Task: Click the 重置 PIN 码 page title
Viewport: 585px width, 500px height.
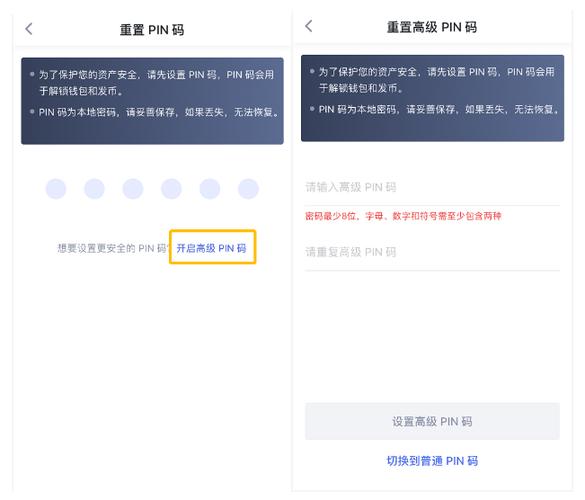Action: [x=152, y=29]
